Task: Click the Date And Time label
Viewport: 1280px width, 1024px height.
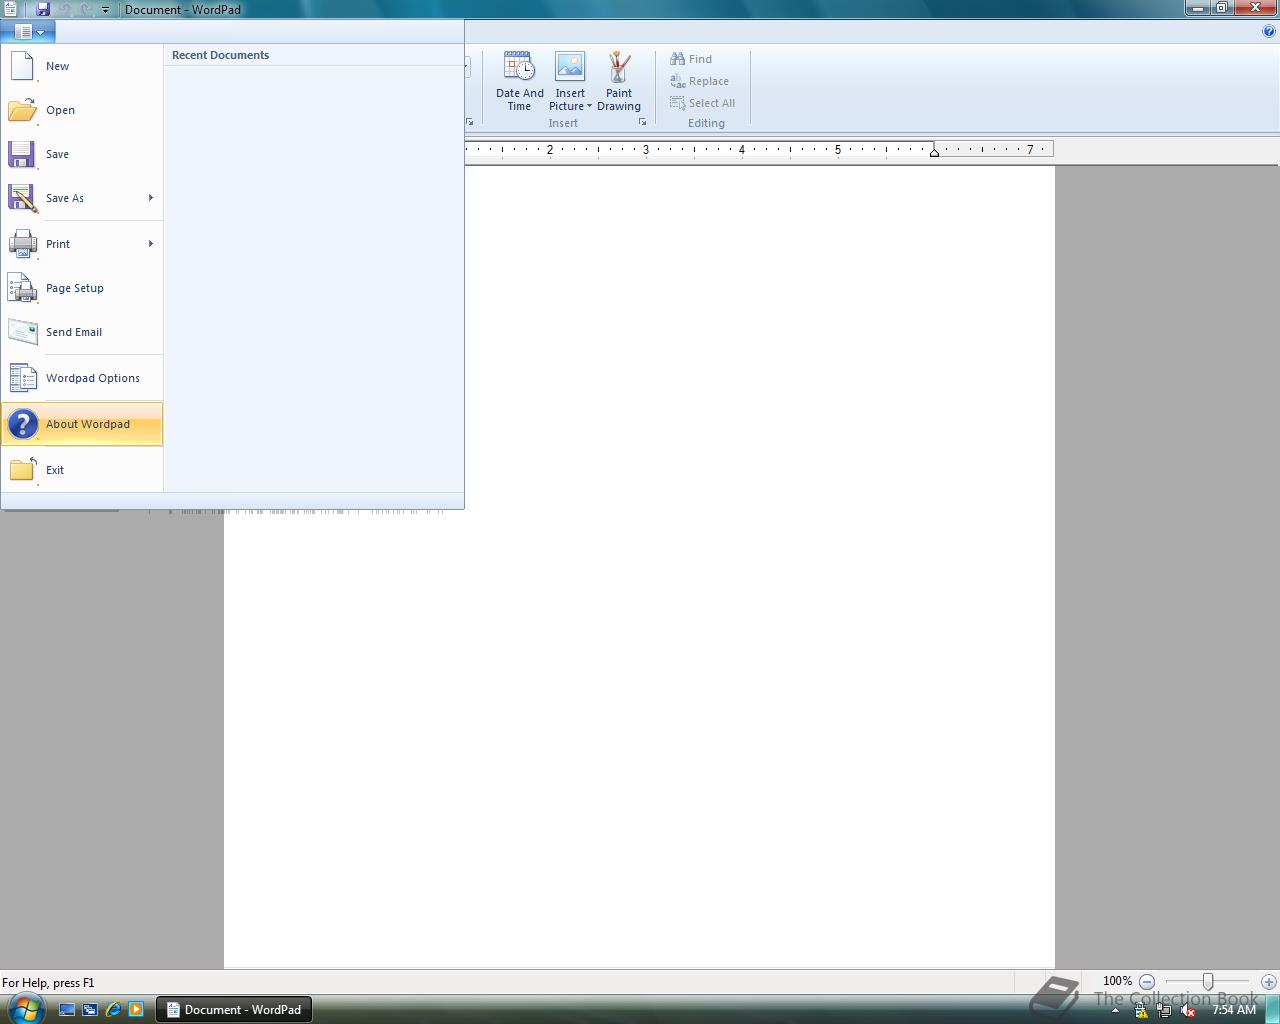Action: 520,100
